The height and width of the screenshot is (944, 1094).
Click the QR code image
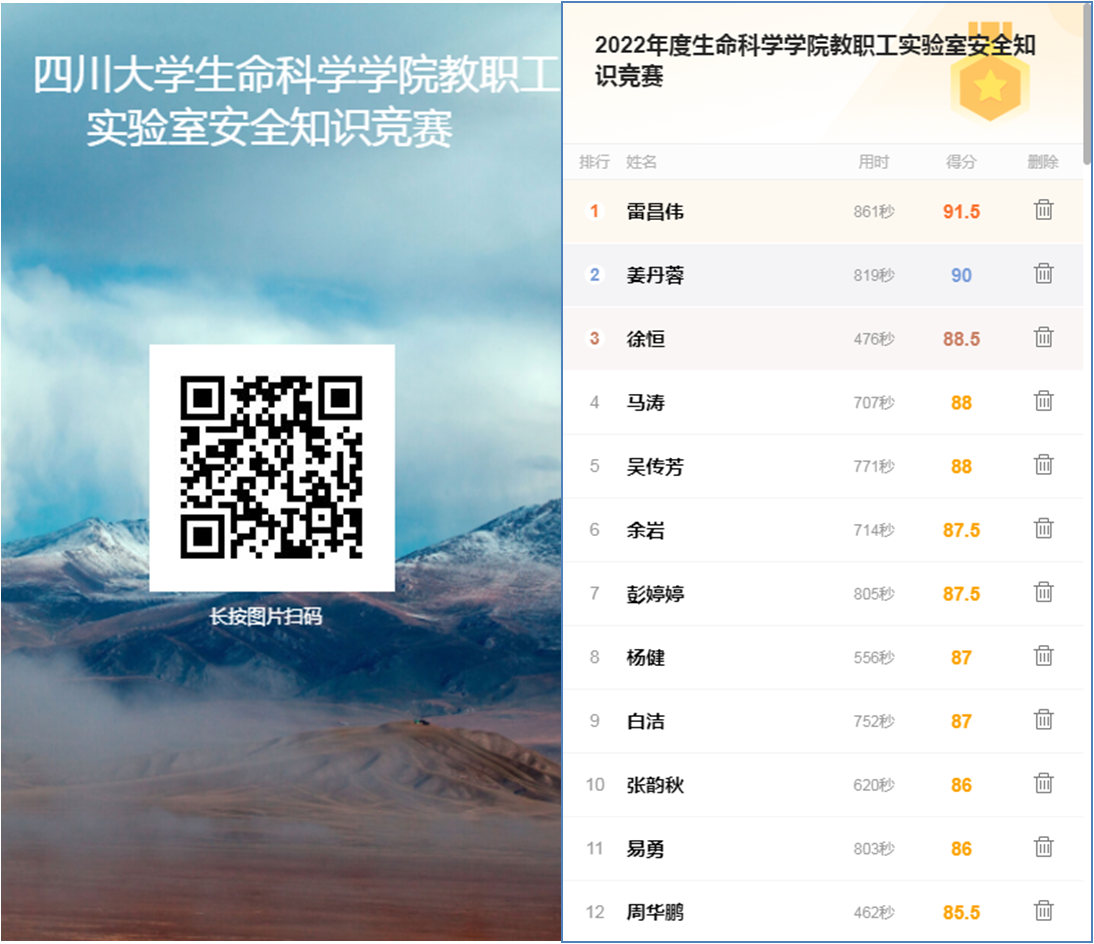coord(271,467)
